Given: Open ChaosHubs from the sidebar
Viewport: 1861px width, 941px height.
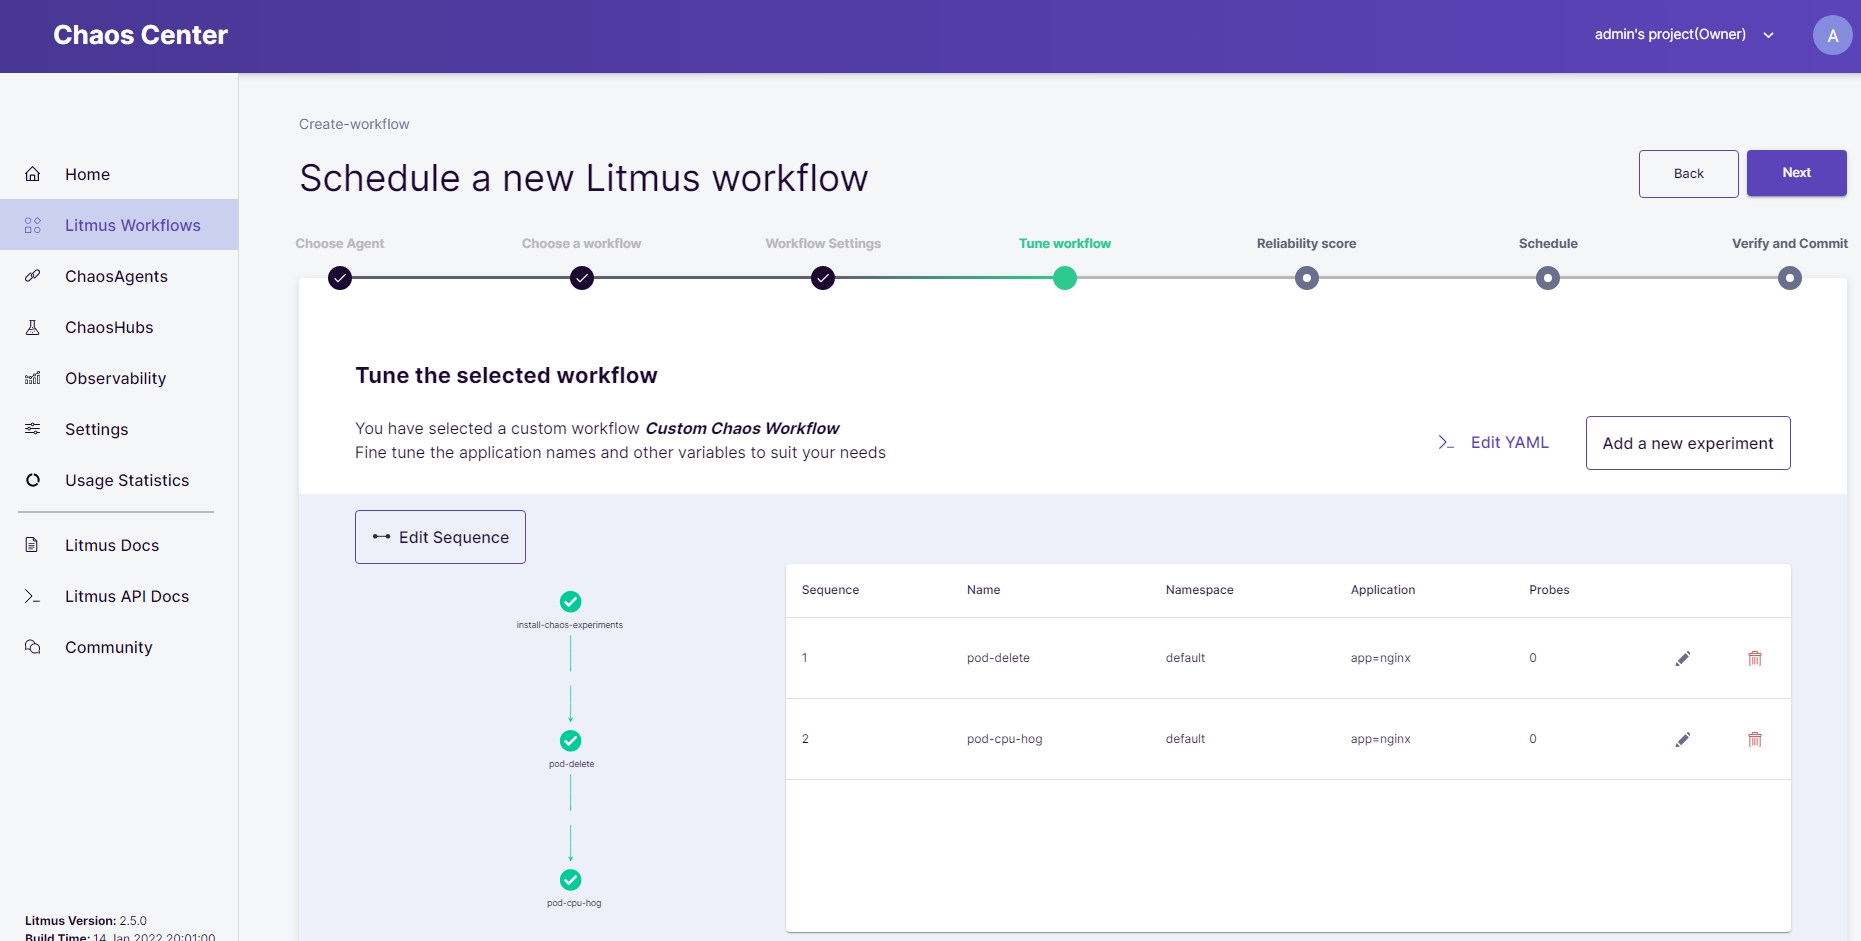Looking at the screenshot, I should click(109, 327).
